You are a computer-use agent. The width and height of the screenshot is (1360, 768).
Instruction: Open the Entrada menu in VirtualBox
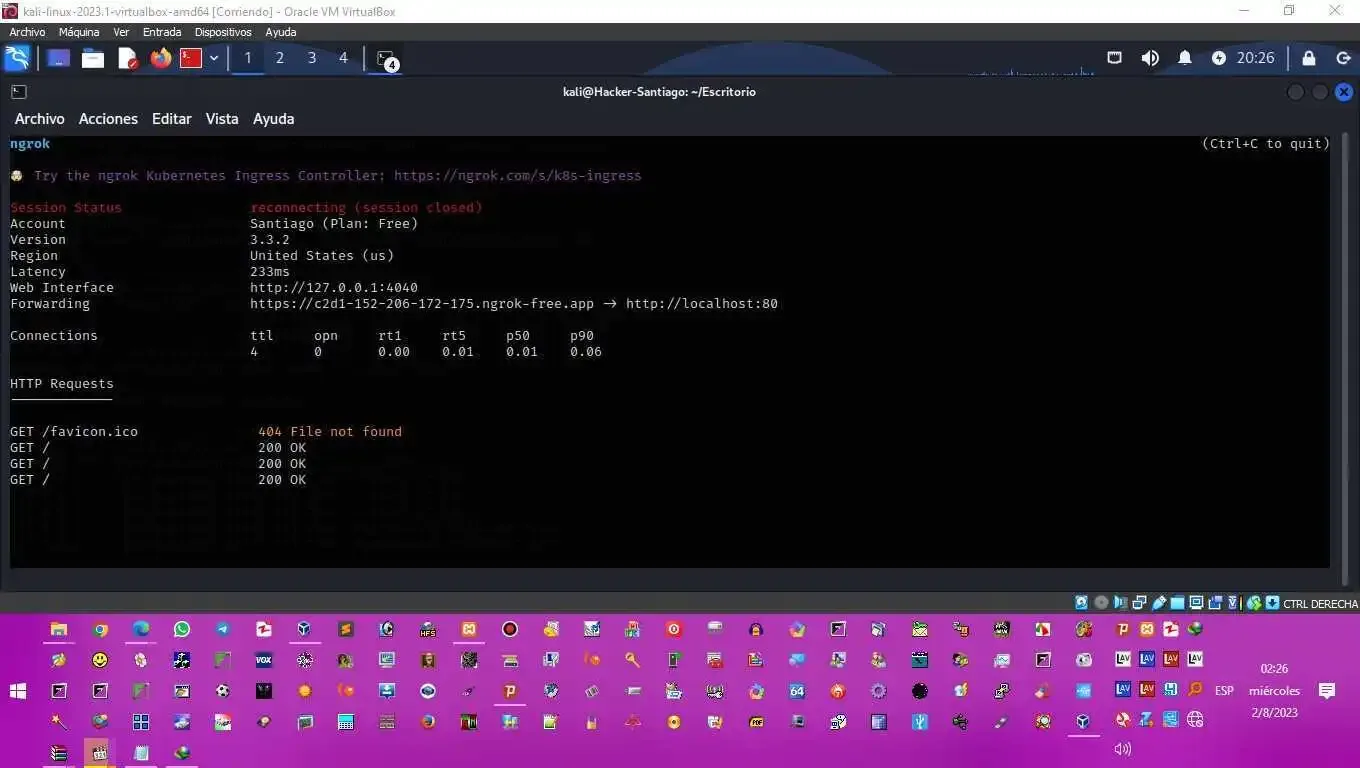(x=162, y=32)
